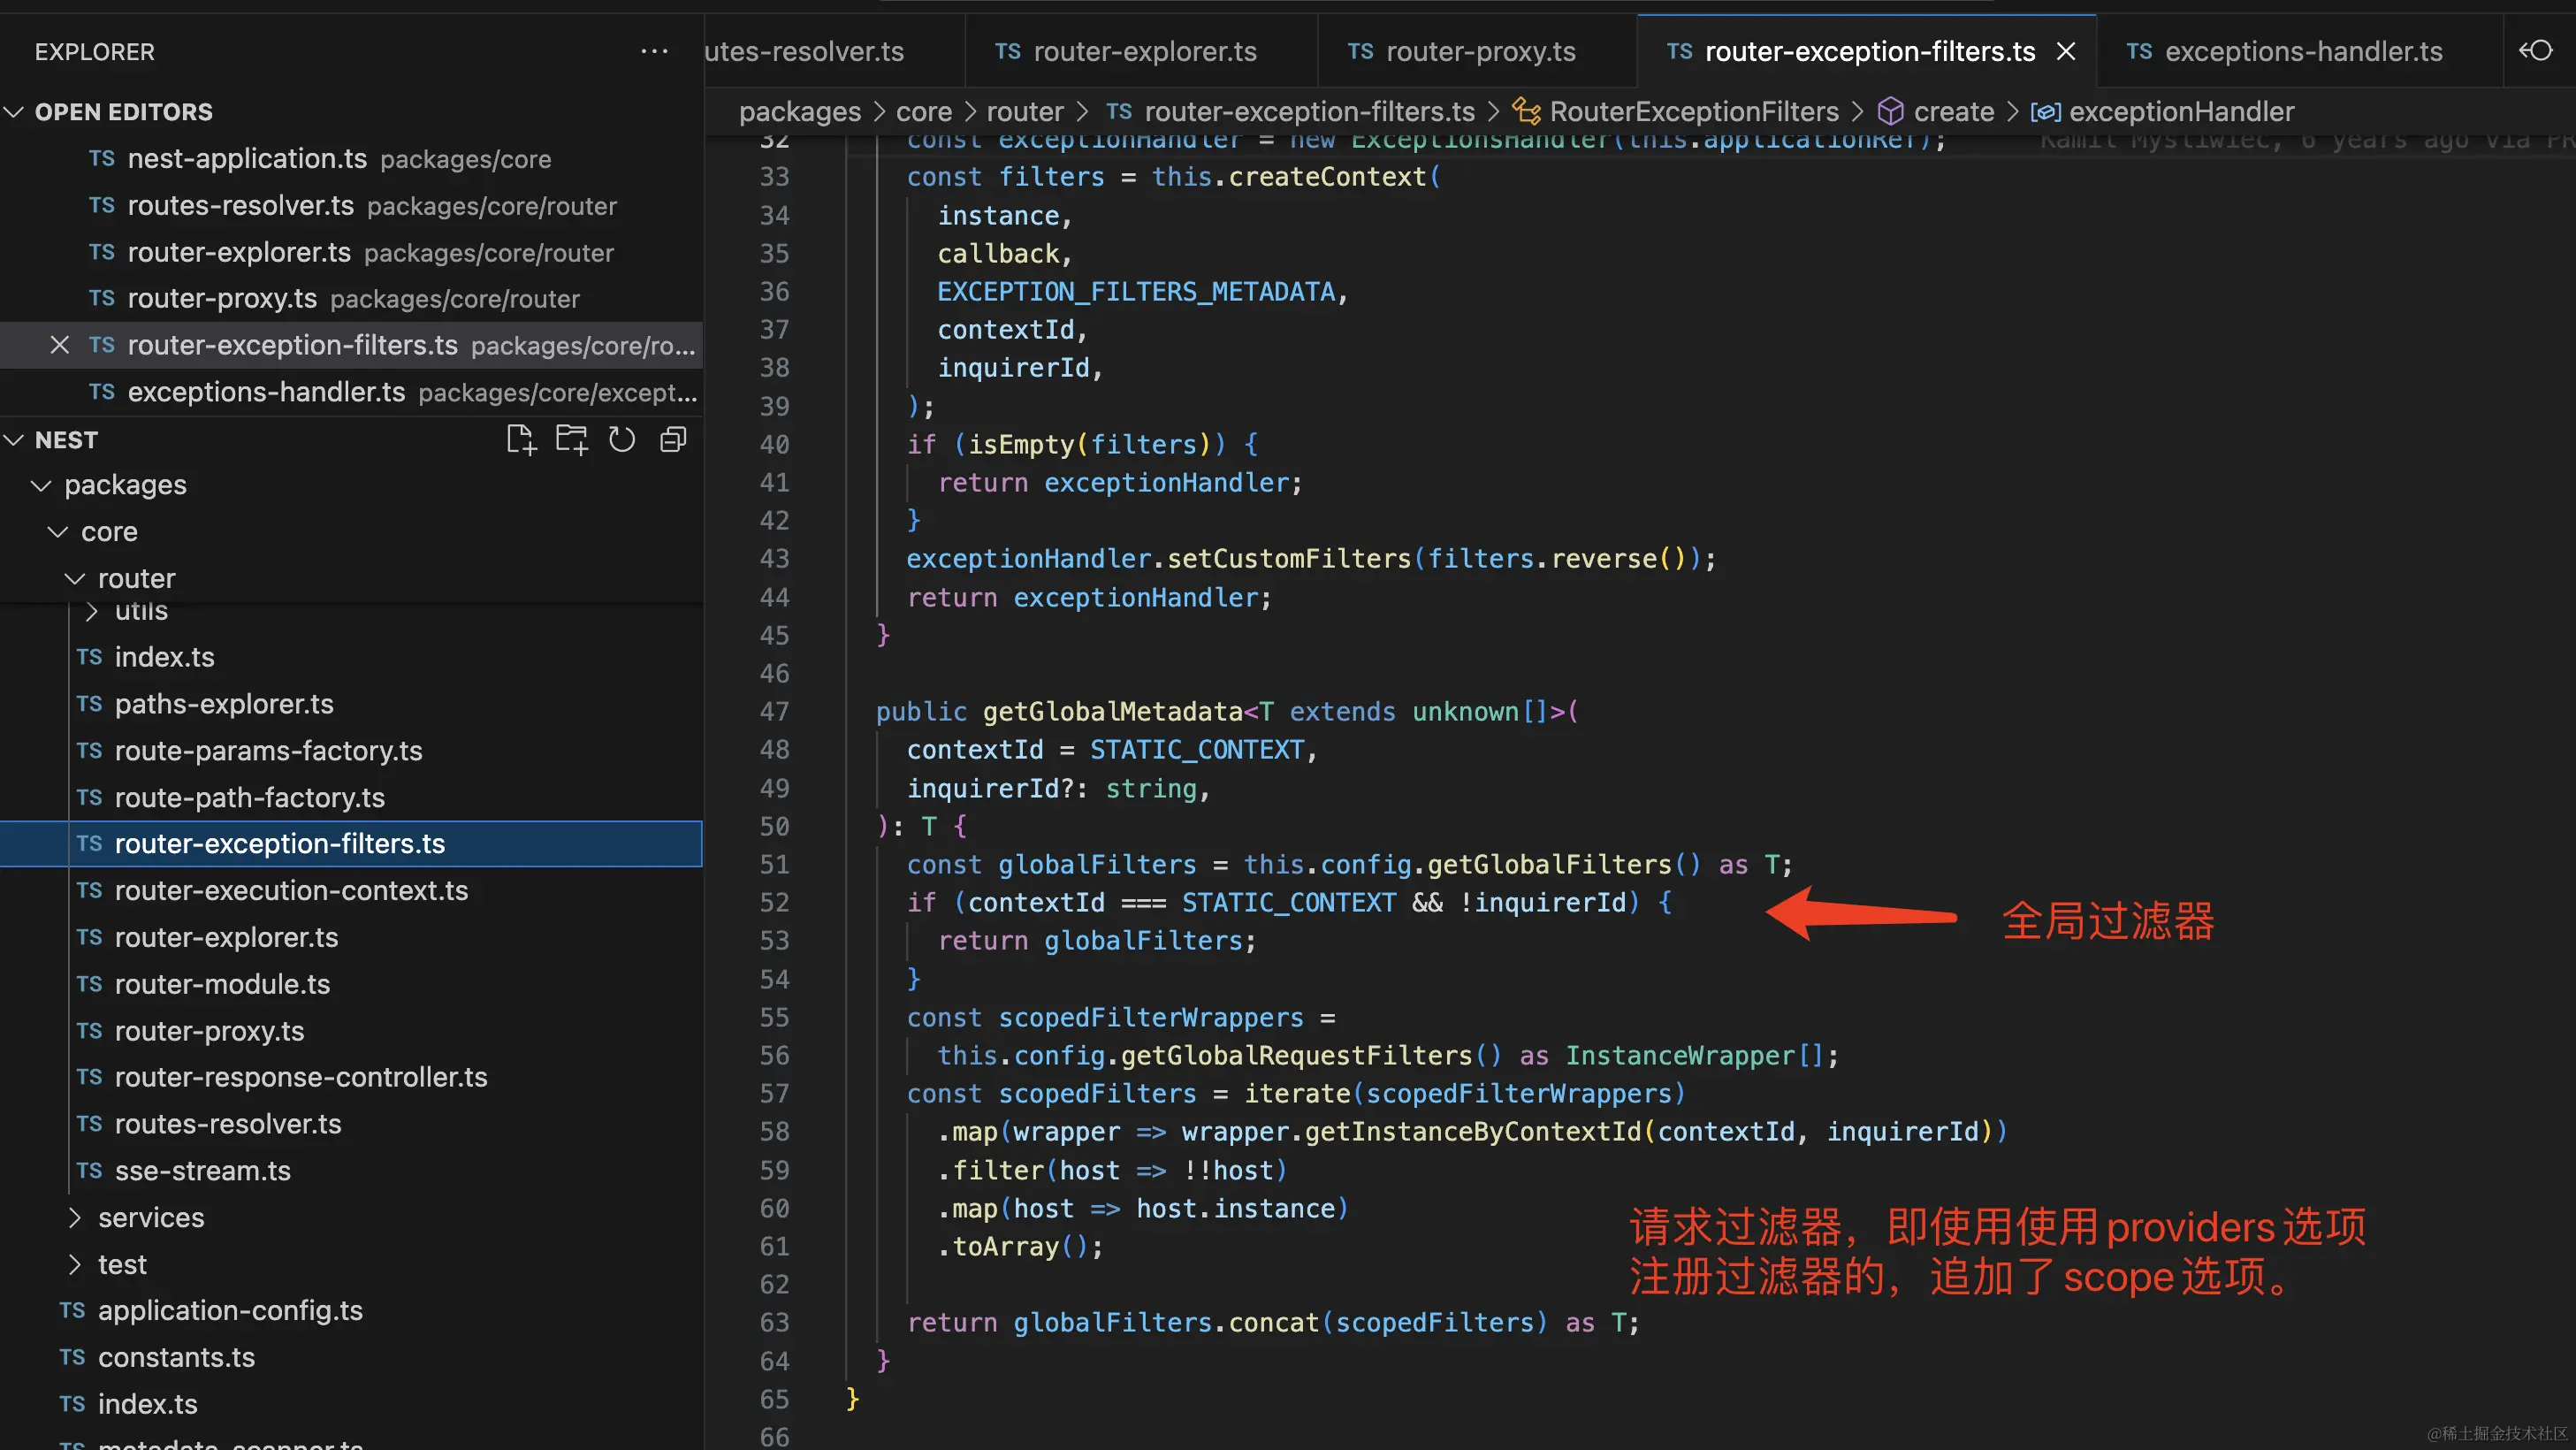2576x1450 pixels.
Task: Open router-proxy.ts from Open Editors list
Action: [351, 298]
